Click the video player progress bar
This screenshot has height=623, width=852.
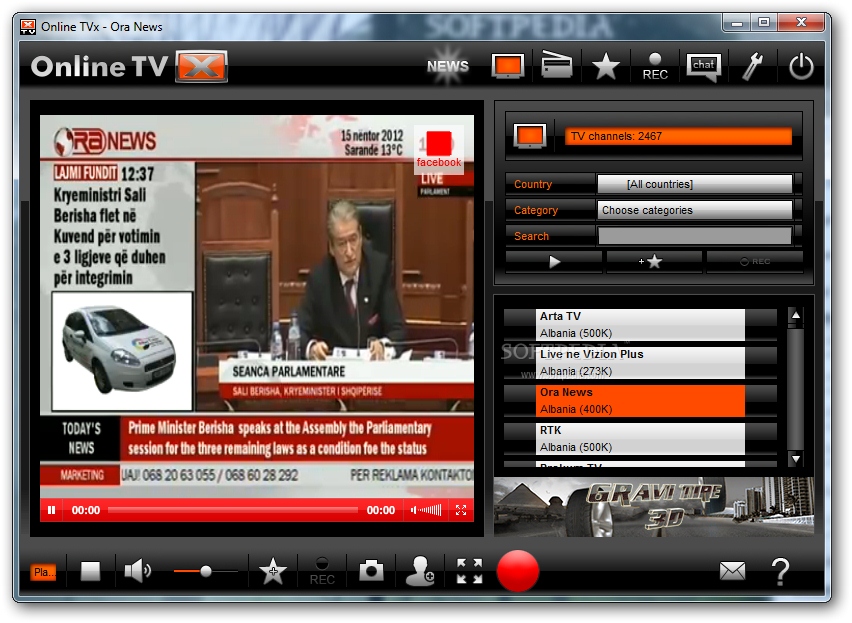[233, 510]
